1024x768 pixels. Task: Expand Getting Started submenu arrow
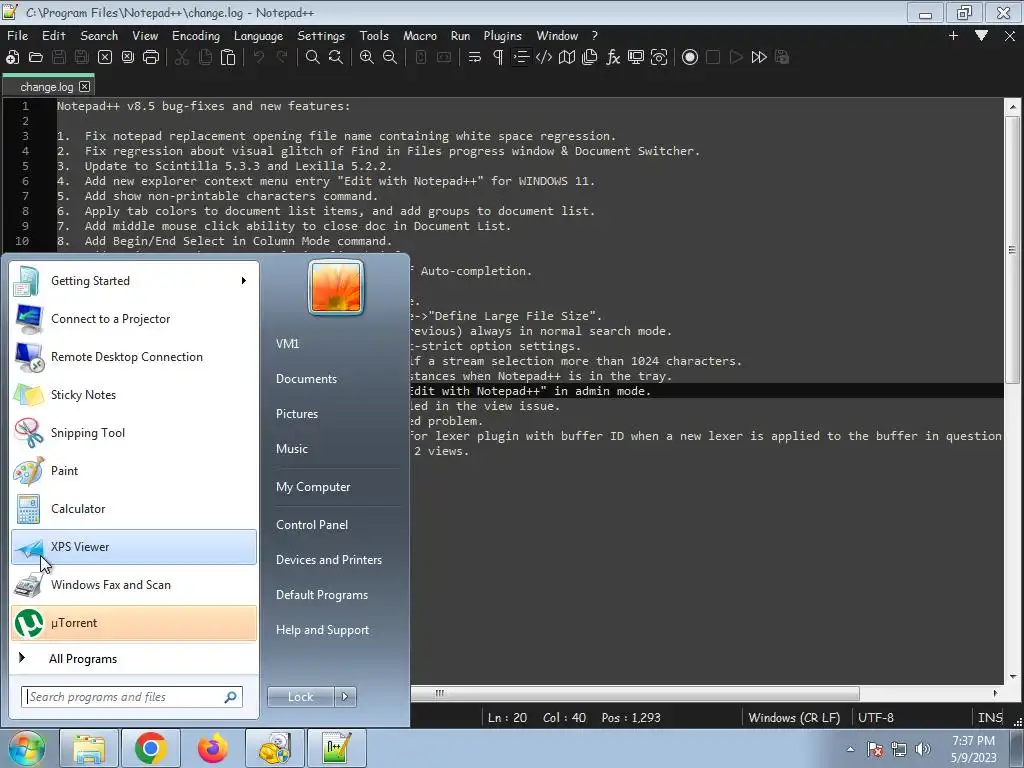tap(244, 281)
